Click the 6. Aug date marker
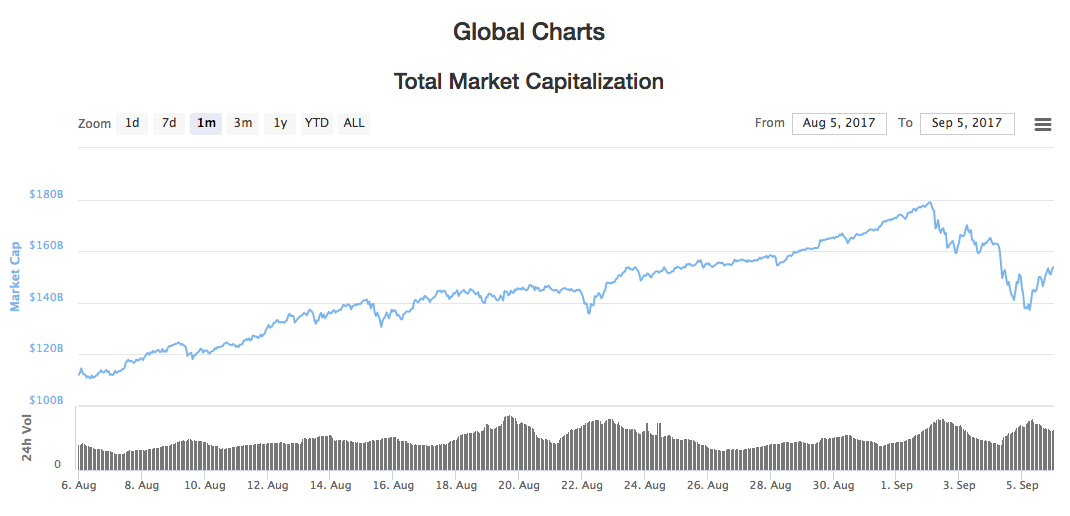The width and height of the screenshot is (1070, 516). (x=80, y=485)
